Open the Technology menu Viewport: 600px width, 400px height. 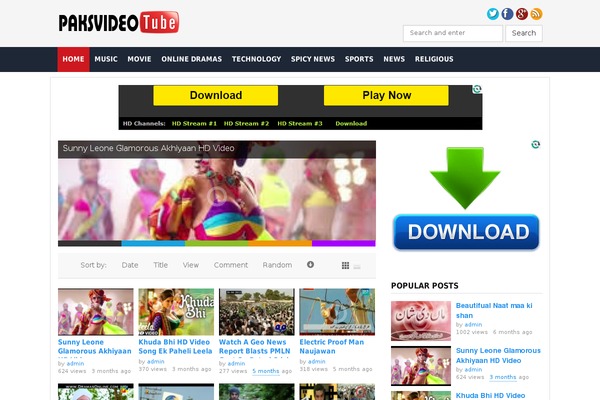tap(256, 59)
